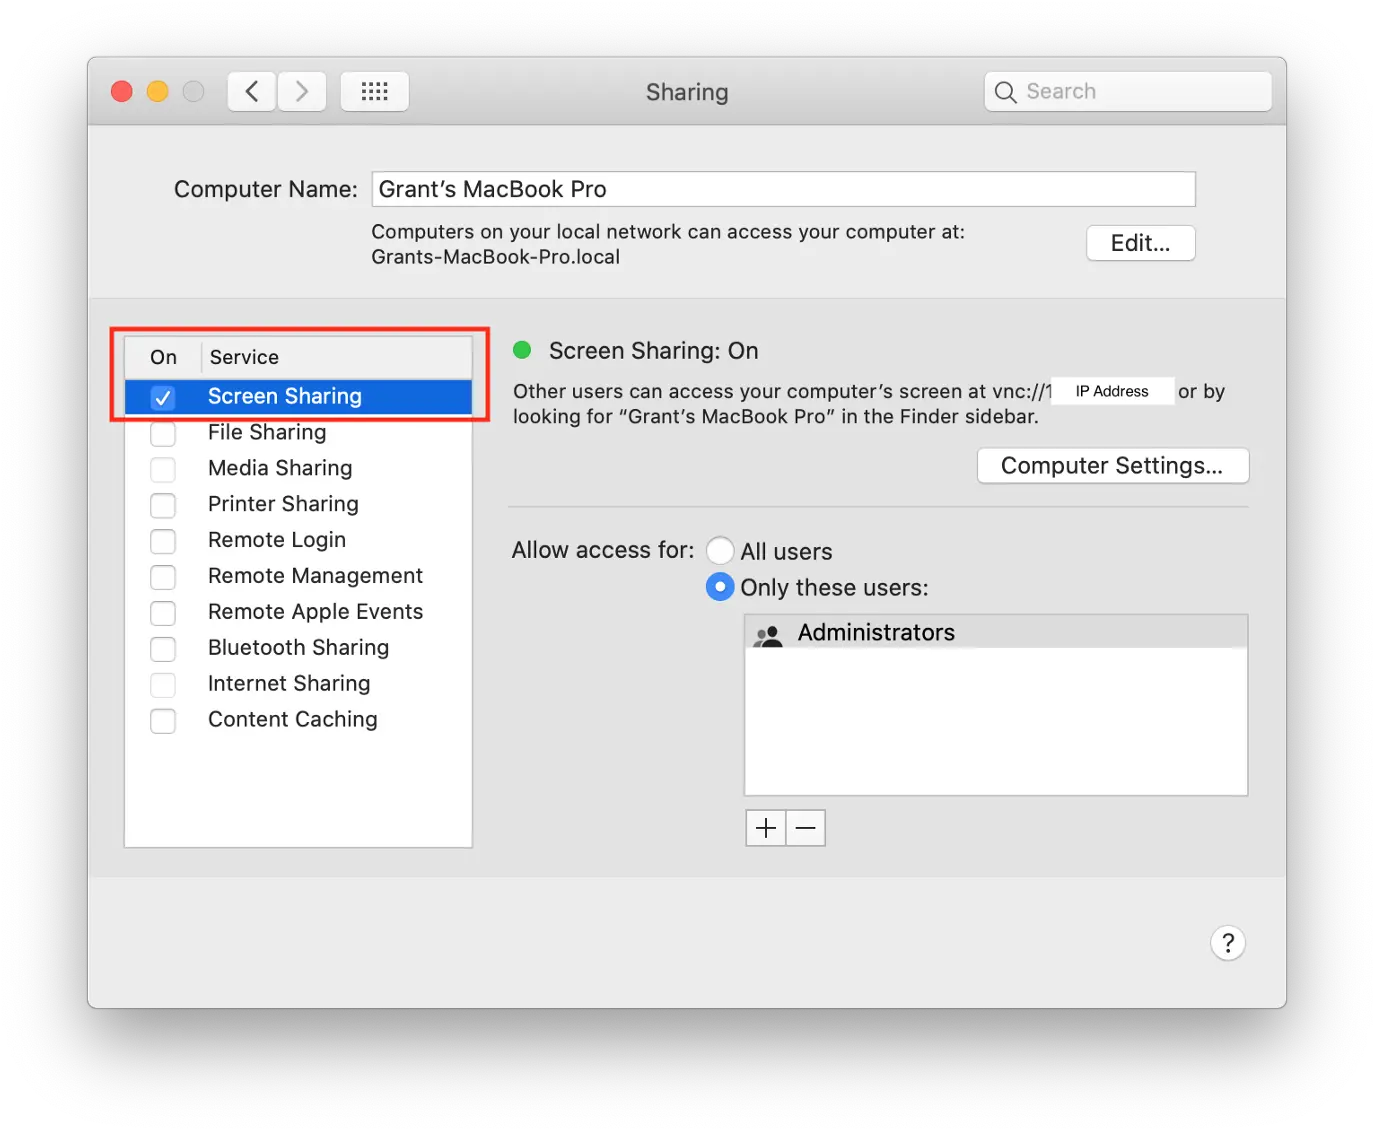Open help with the question mark button
Image resolution: width=1373 pixels, height=1129 pixels.
(1228, 942)
